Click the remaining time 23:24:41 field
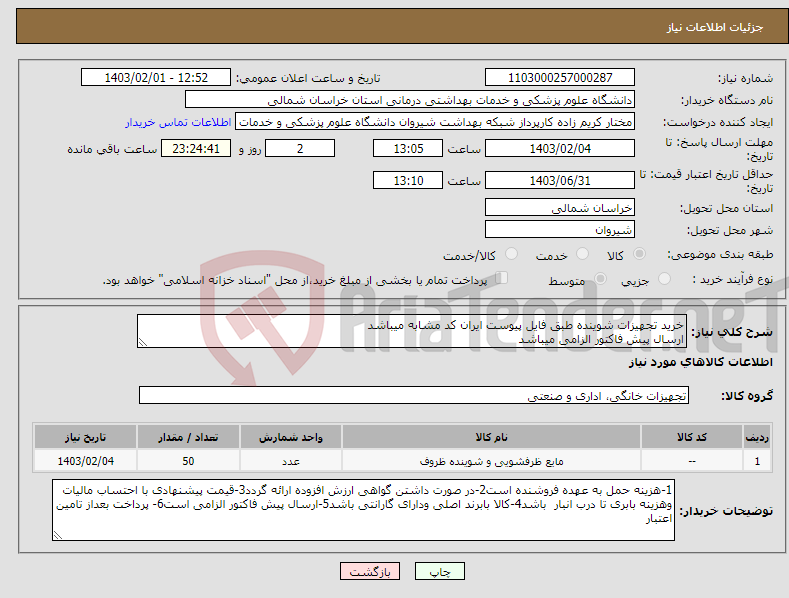The width and height of the screenshot is (789, 598). tap(196, 148)
